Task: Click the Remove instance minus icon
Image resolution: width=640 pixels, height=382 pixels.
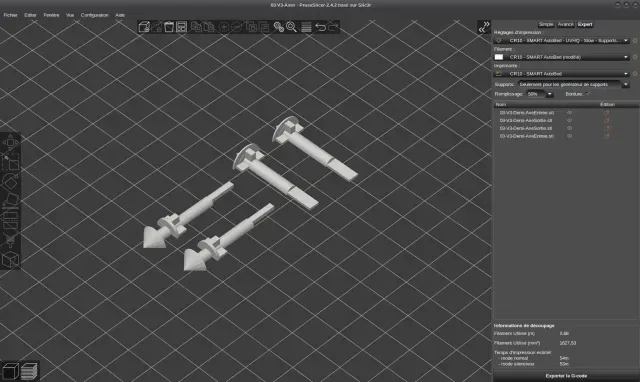Action: click(236, 27)
